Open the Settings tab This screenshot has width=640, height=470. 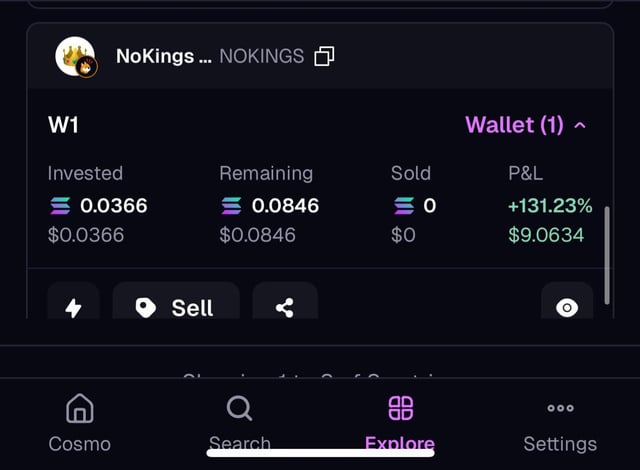560,423
